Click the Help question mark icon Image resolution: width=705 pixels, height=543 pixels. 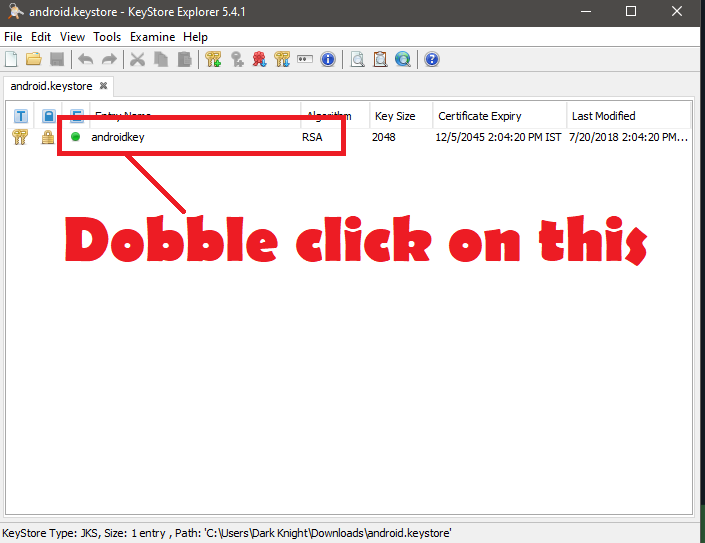[x=432, y=60]
